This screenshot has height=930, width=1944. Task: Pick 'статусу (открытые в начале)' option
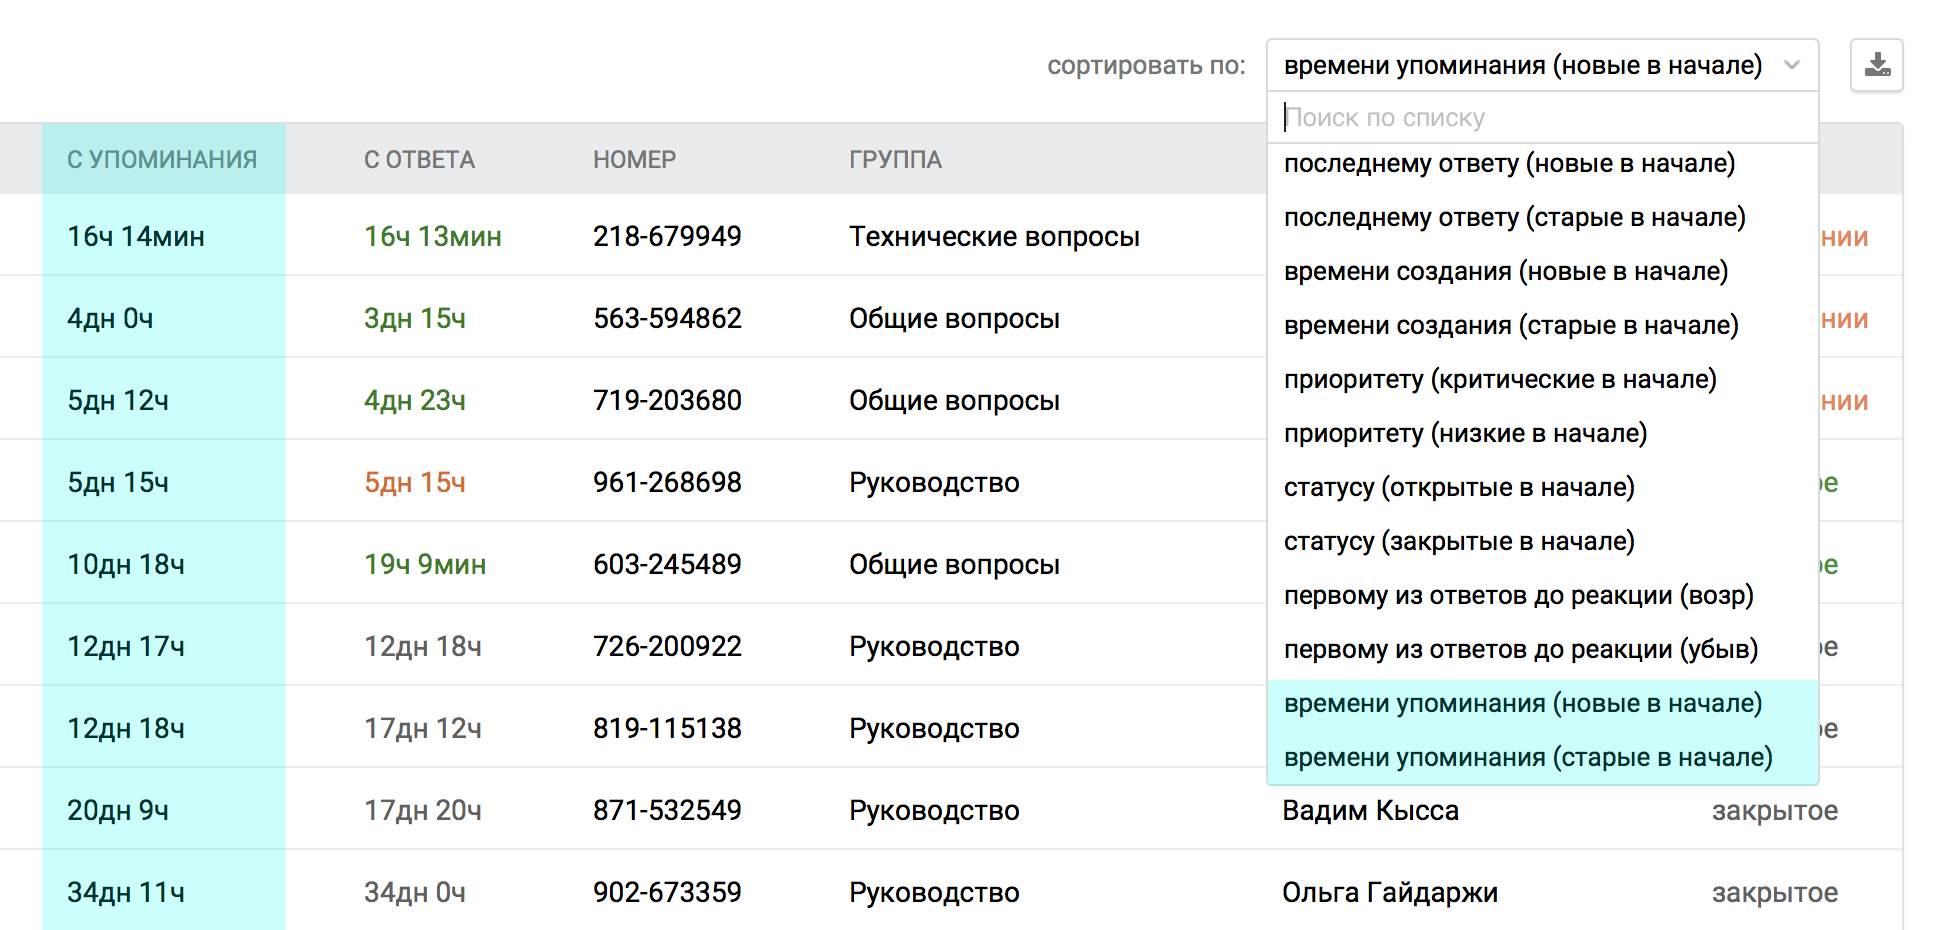(x=1459, y=487)
